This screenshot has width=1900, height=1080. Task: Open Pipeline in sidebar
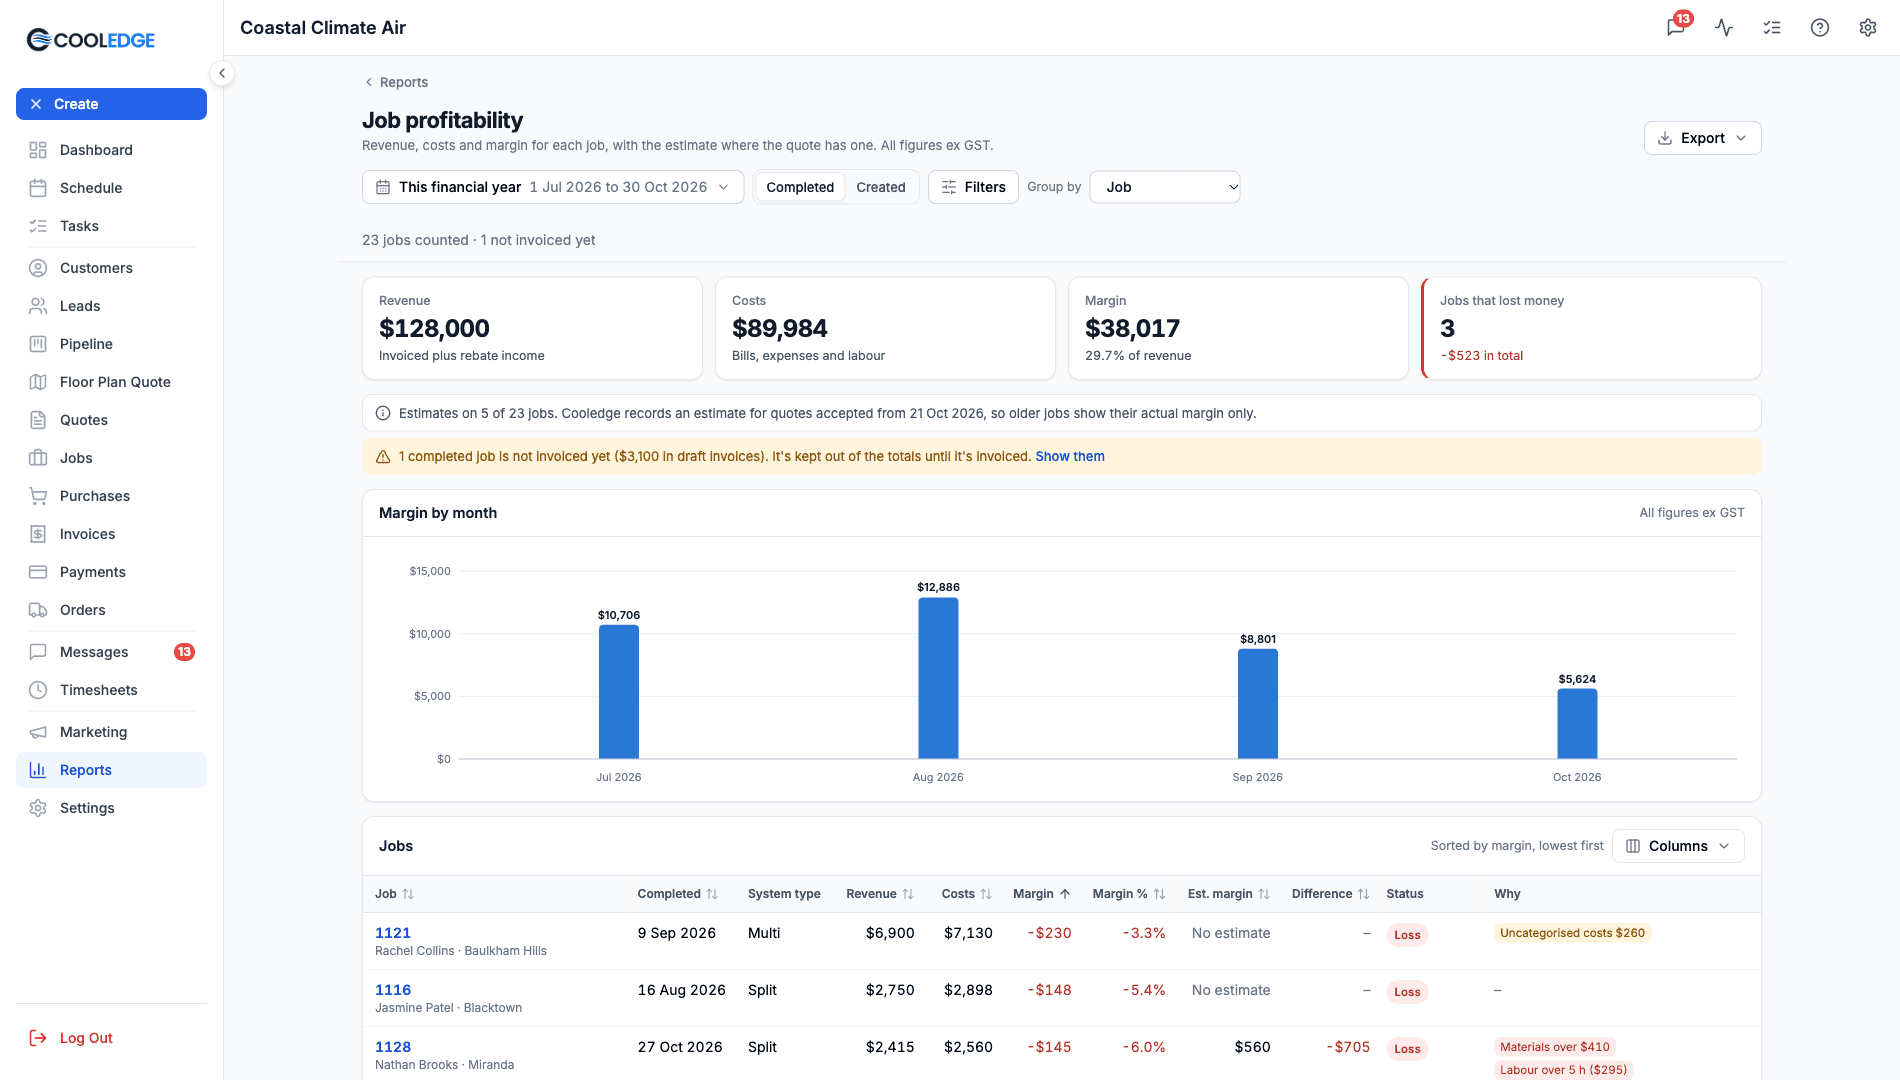[x=111, y=344]
